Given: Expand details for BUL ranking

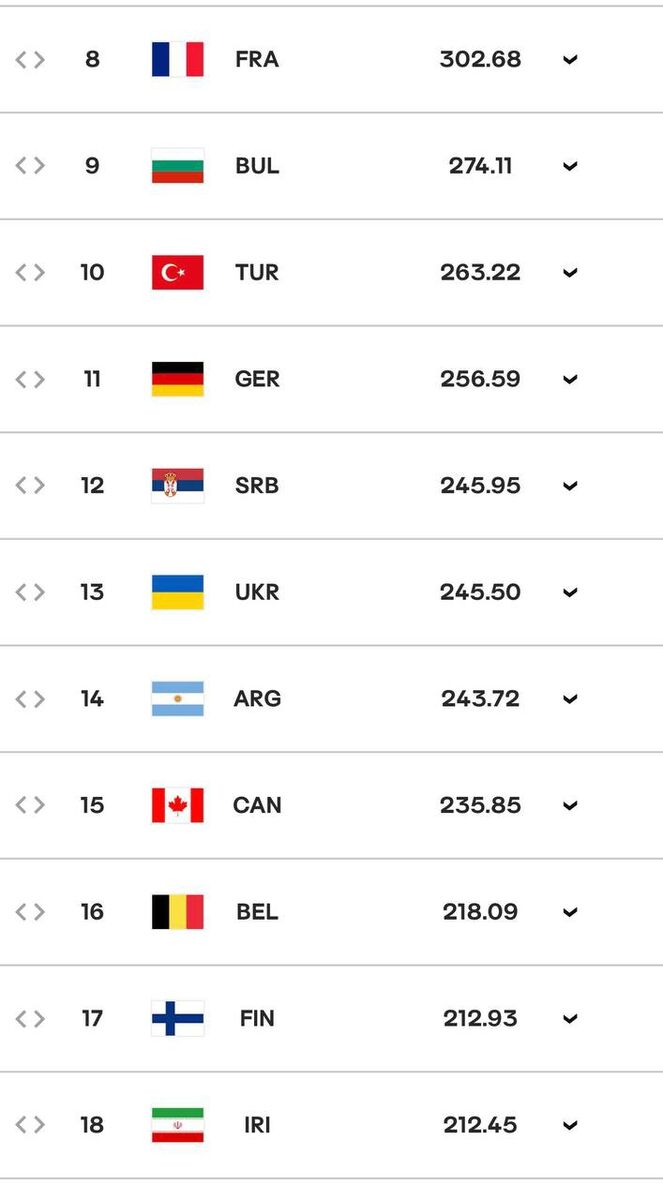Looking at the screenshot, I should click(570, 166).
